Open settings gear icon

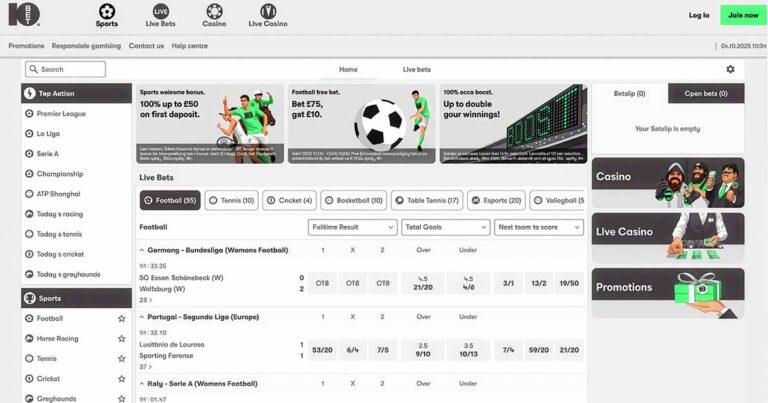730,69
